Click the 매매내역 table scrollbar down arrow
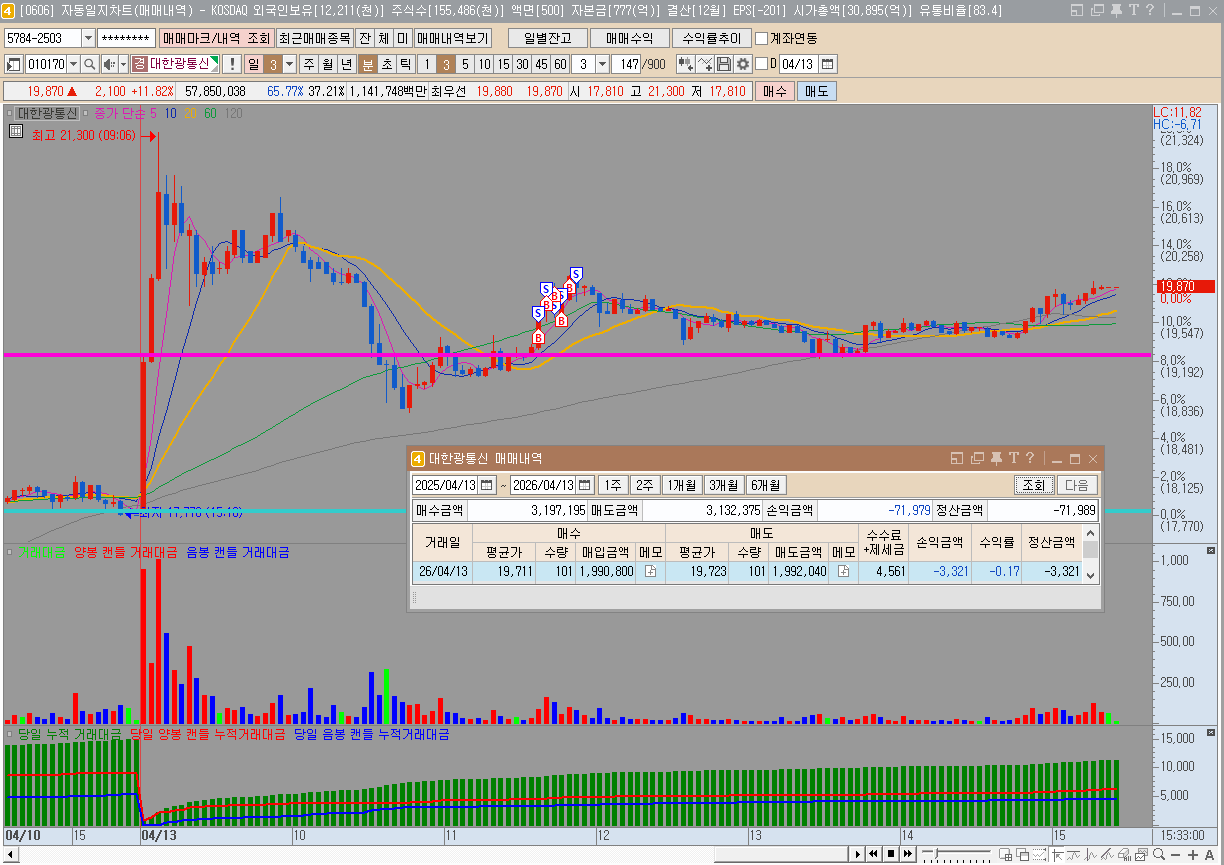Screen dimensions: 1224x865 pos(1091,575)
